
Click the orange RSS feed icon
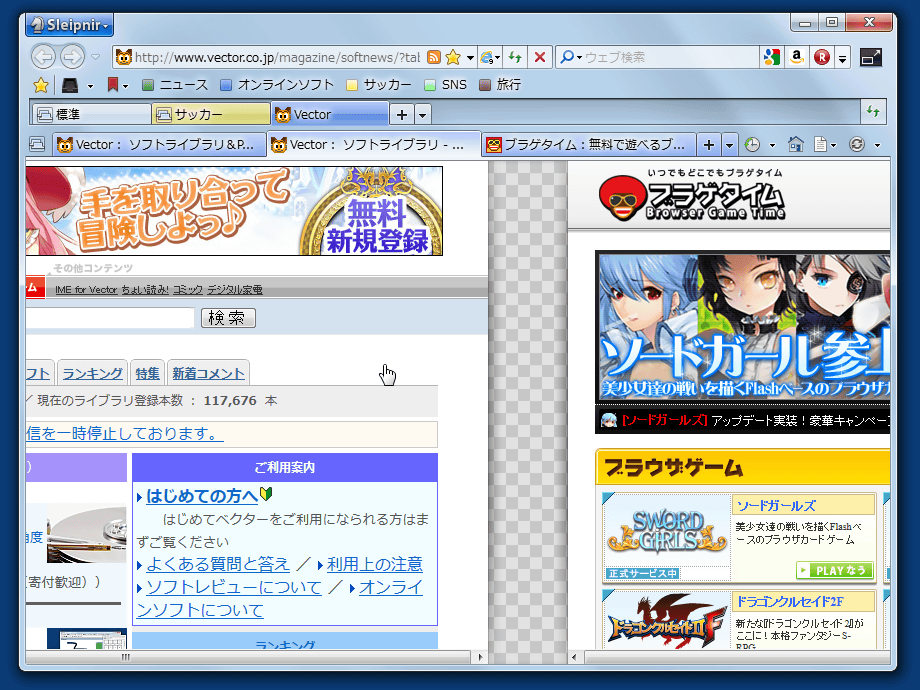(434, 57)
